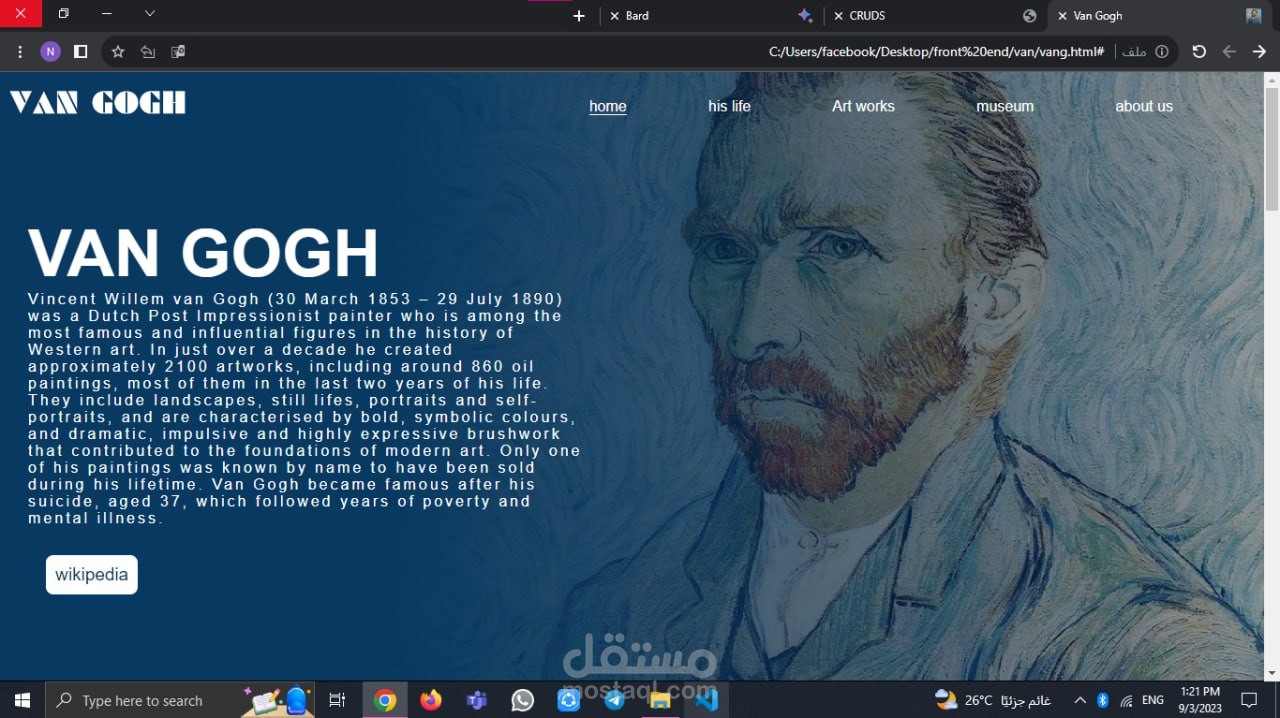Open the his life nav link

(x=729, y=106)
